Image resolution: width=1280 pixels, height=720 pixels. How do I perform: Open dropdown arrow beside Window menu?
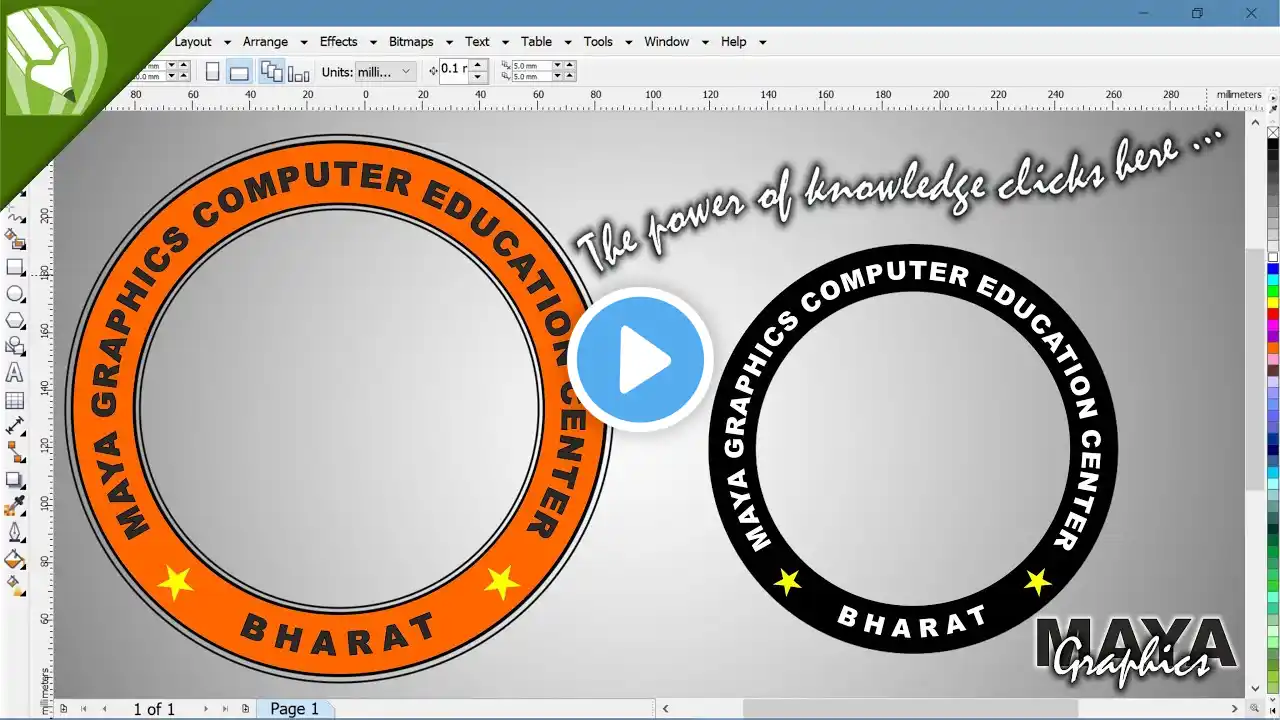click(x=705, y=42)
